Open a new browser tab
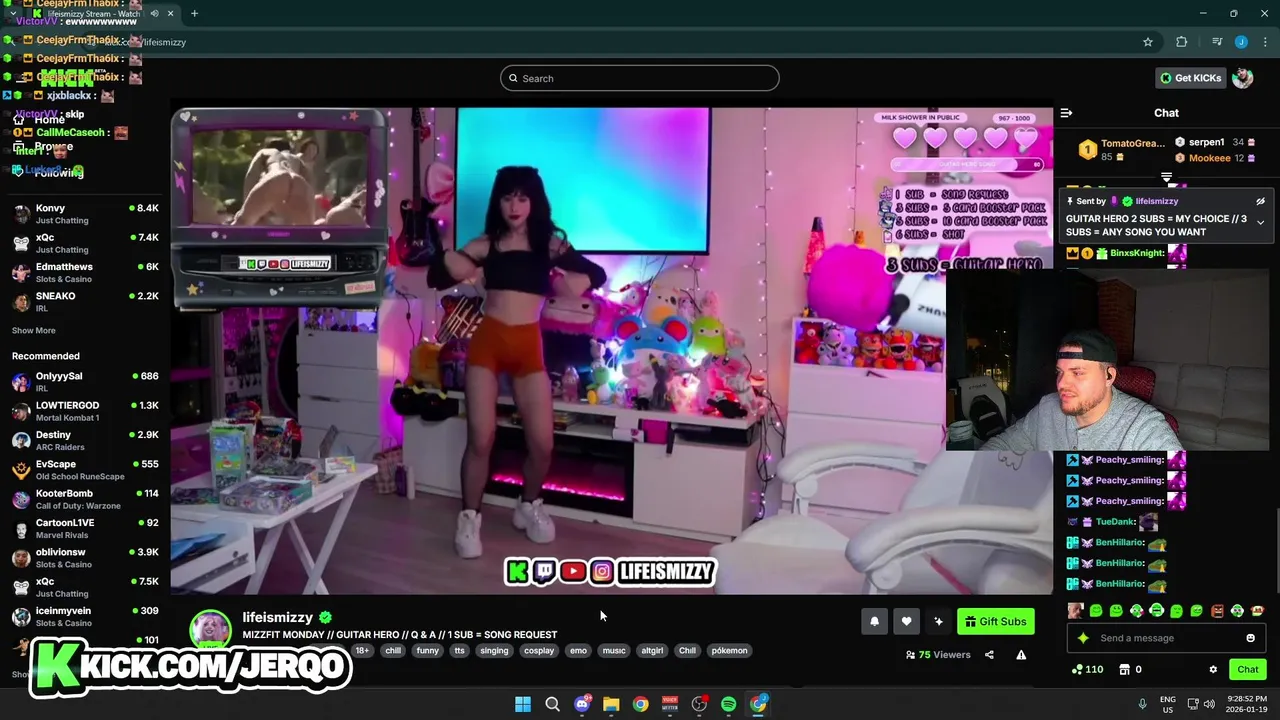 (194, 14)
